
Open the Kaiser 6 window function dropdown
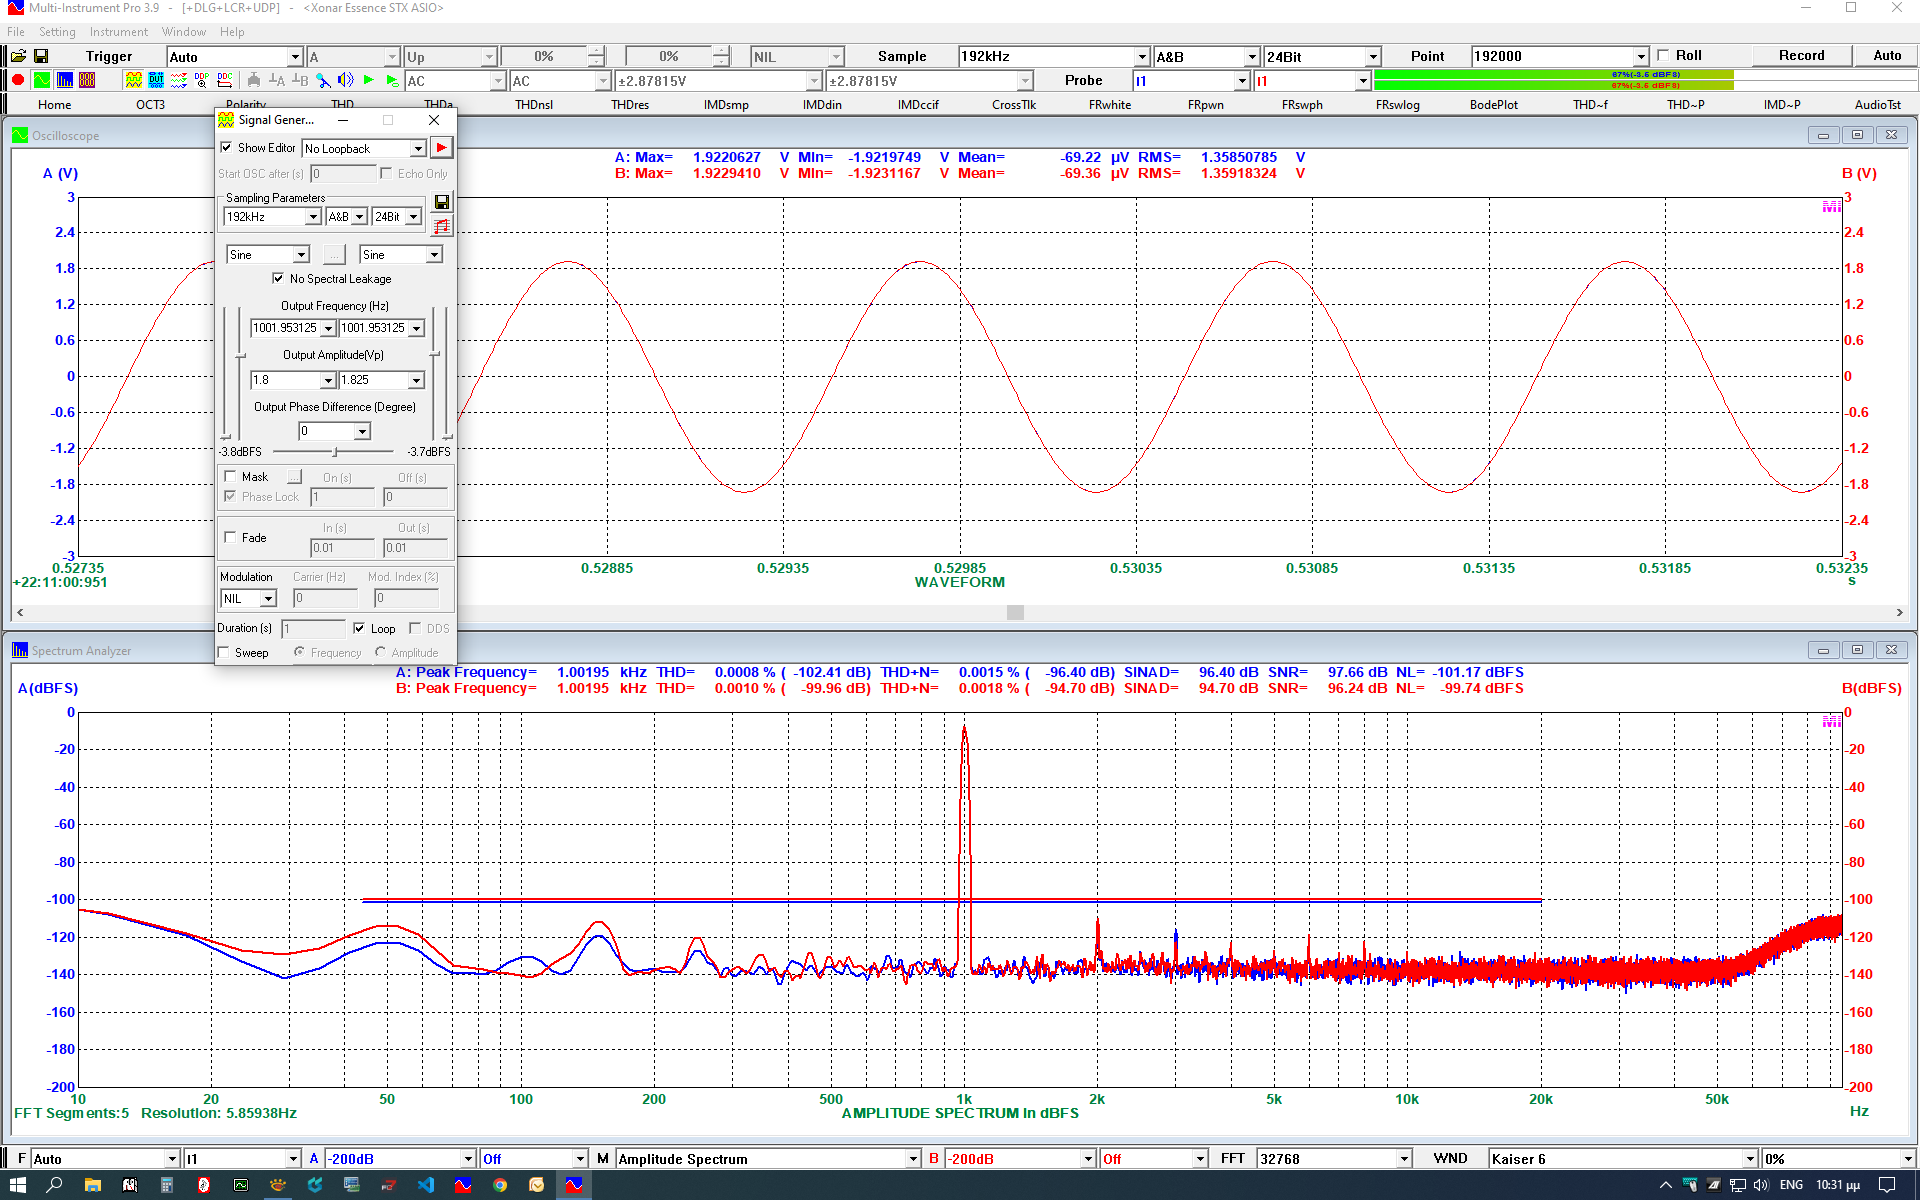pyautogui.click(x=1749, y=1159)
